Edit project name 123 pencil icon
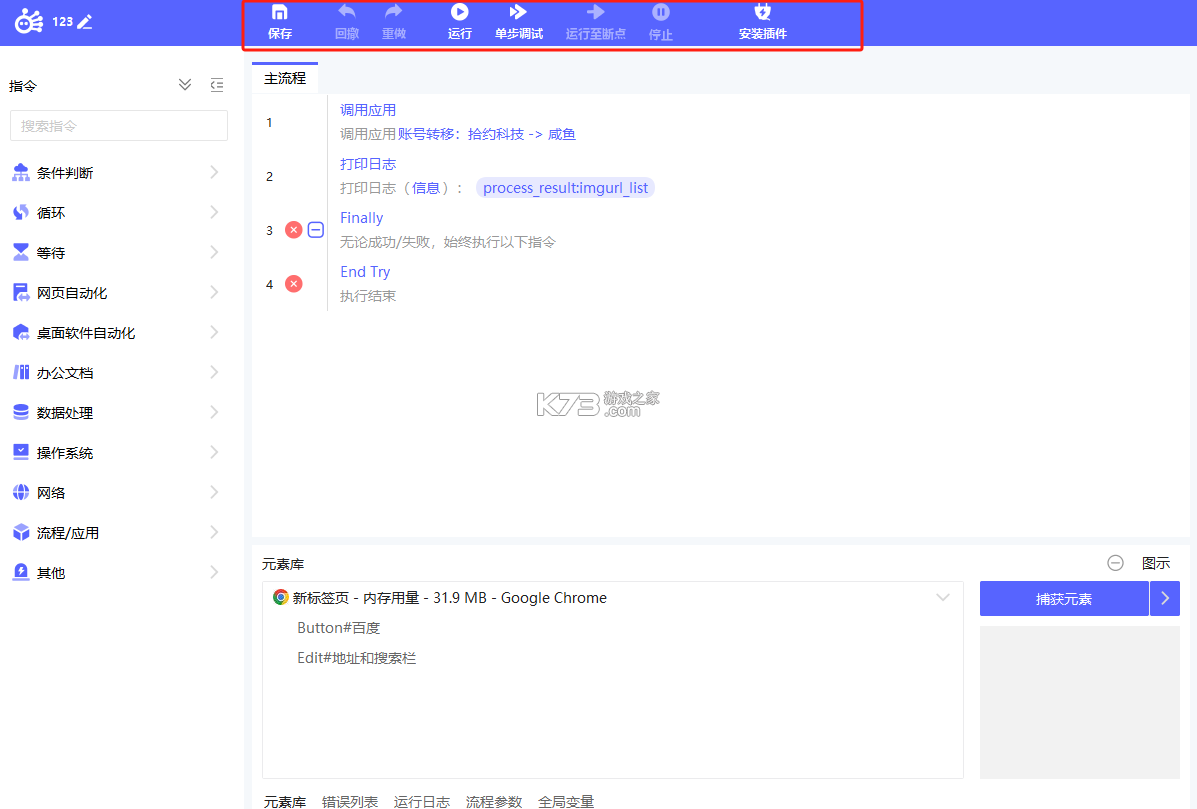This screenshot has width=1197, height=809. [x=85, y=22]
